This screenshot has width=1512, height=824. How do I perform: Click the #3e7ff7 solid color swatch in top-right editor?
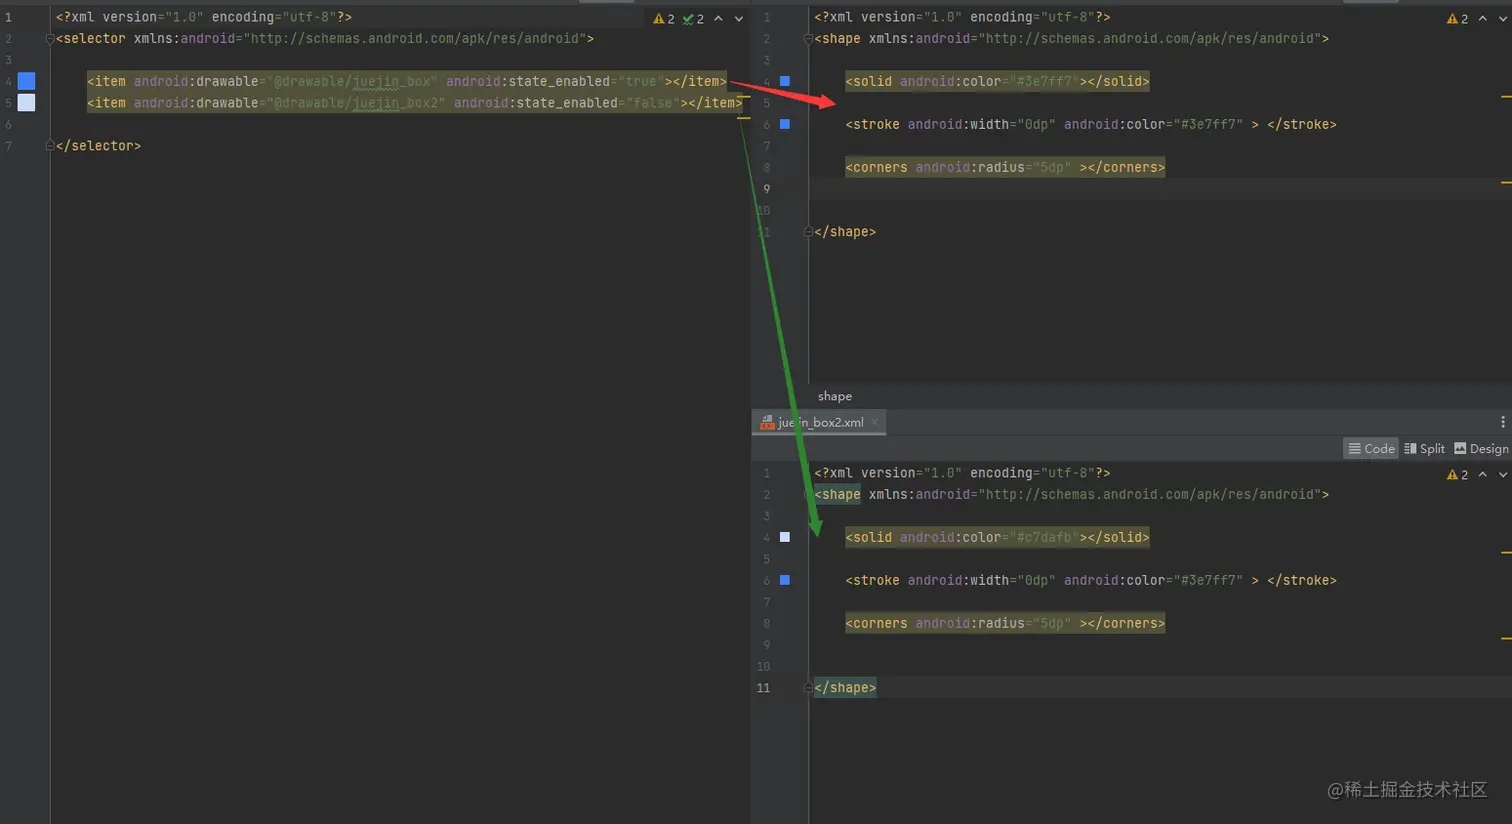click(785, 81)
